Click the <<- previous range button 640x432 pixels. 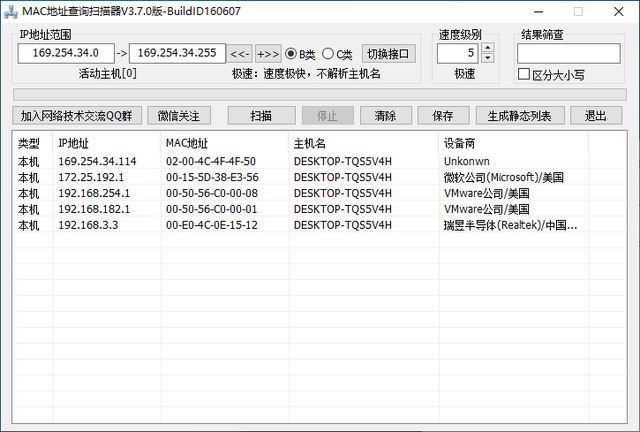240,54
